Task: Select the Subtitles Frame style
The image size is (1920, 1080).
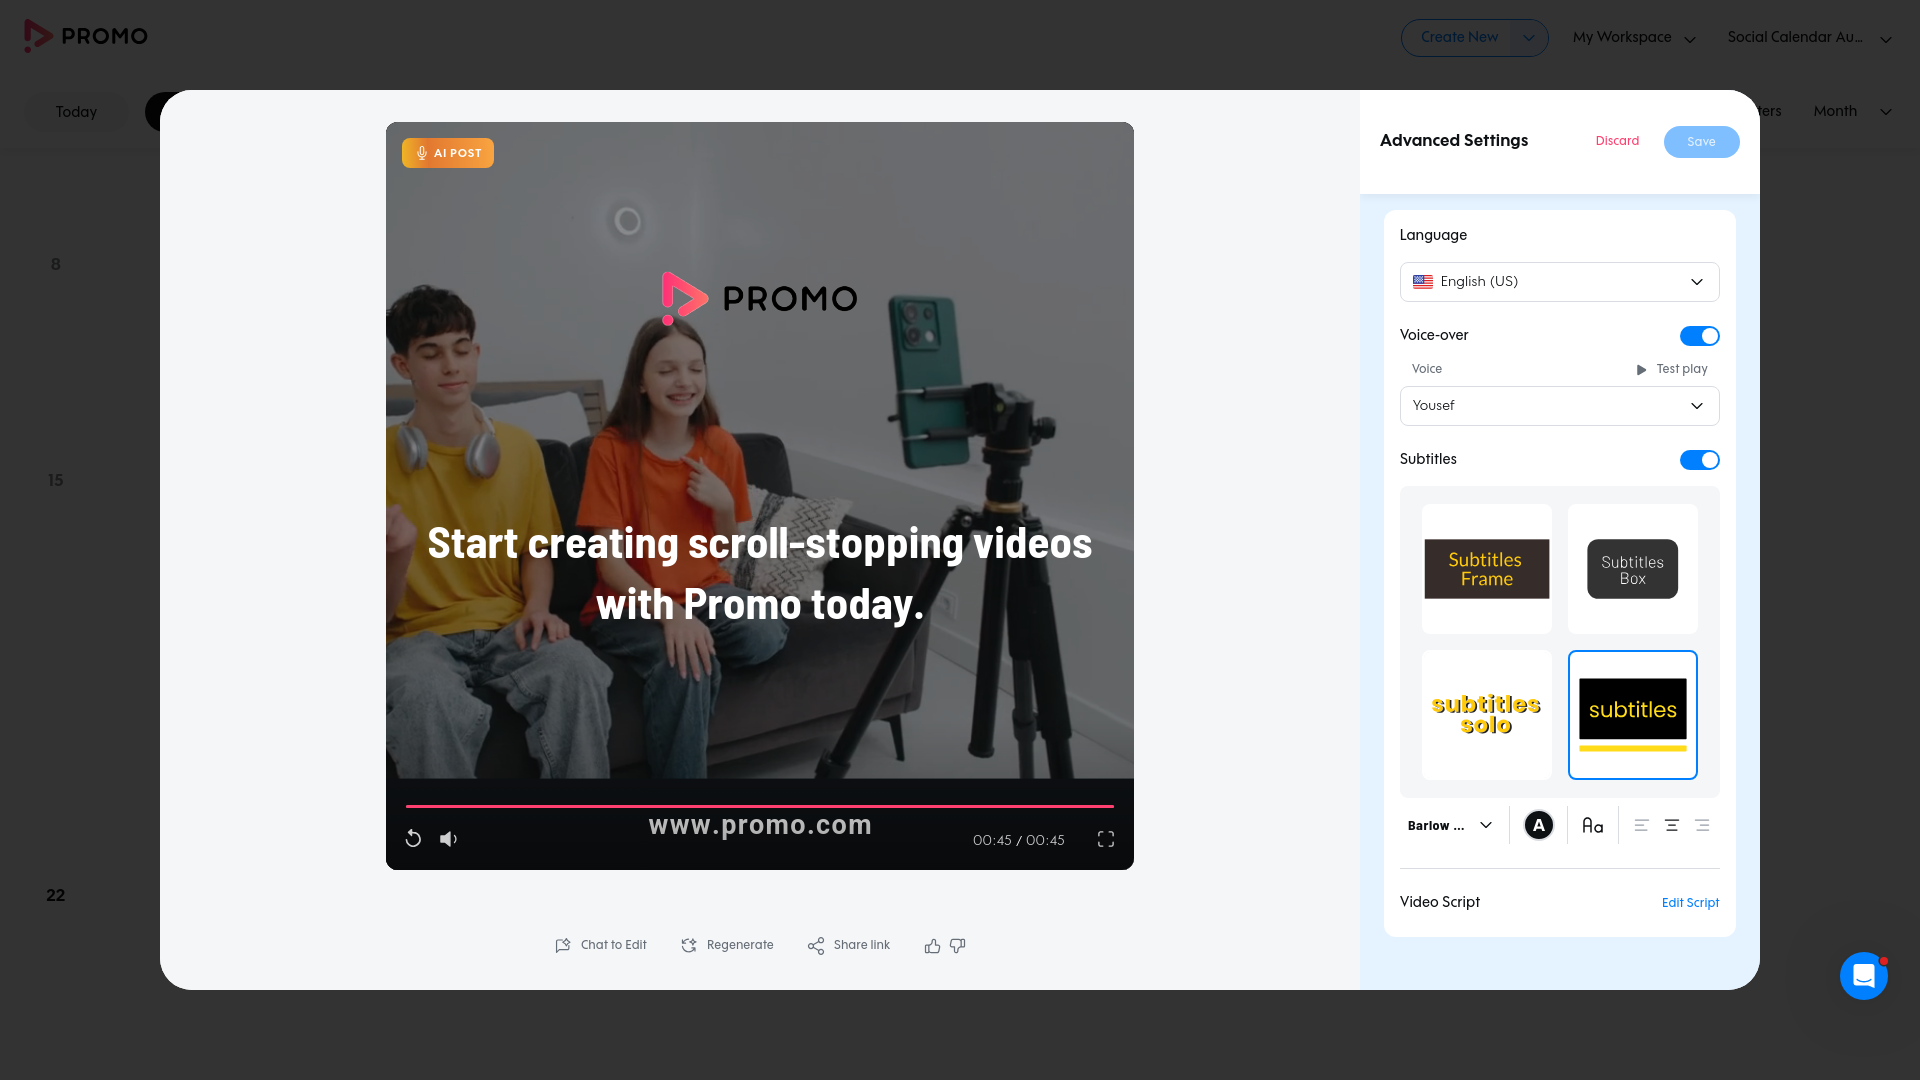Action: tap(1487, 569)
